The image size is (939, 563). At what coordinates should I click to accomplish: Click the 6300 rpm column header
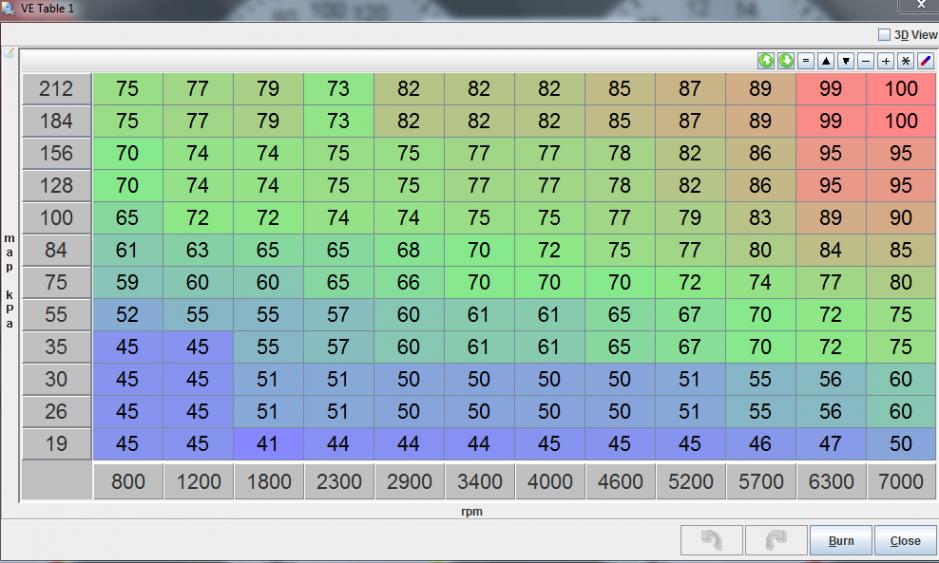pos(831,481)
